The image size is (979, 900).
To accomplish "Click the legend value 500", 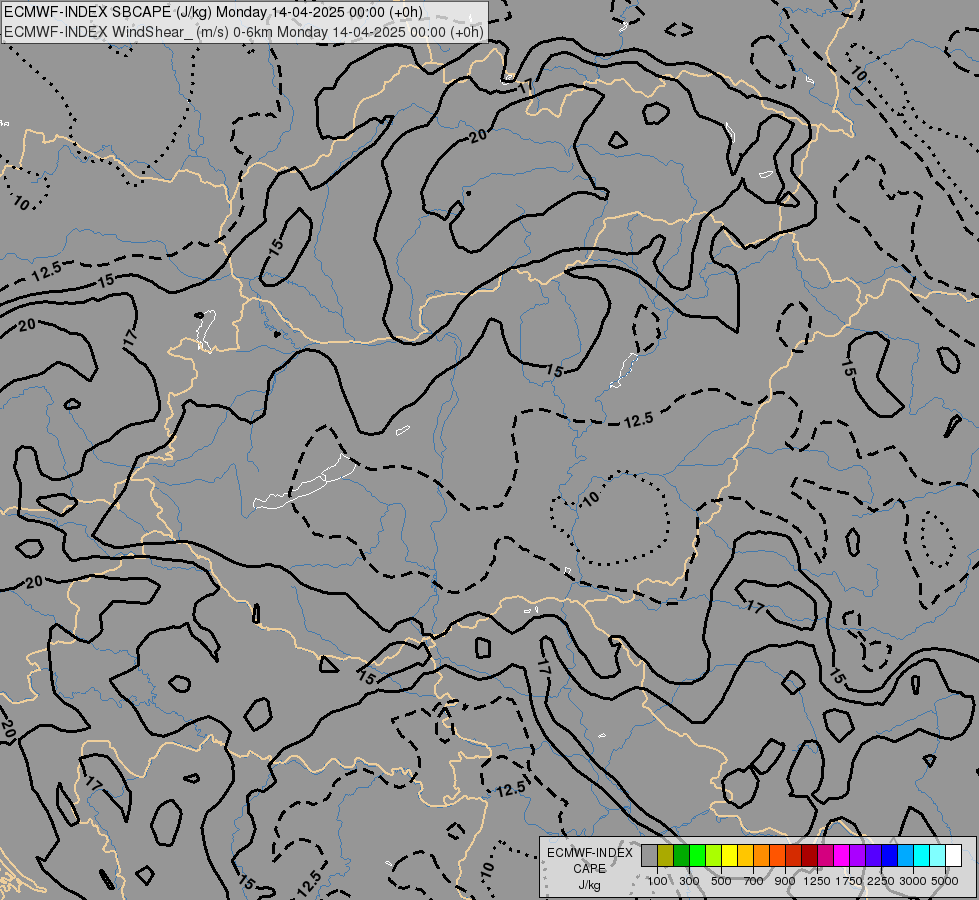I will 721,881.
